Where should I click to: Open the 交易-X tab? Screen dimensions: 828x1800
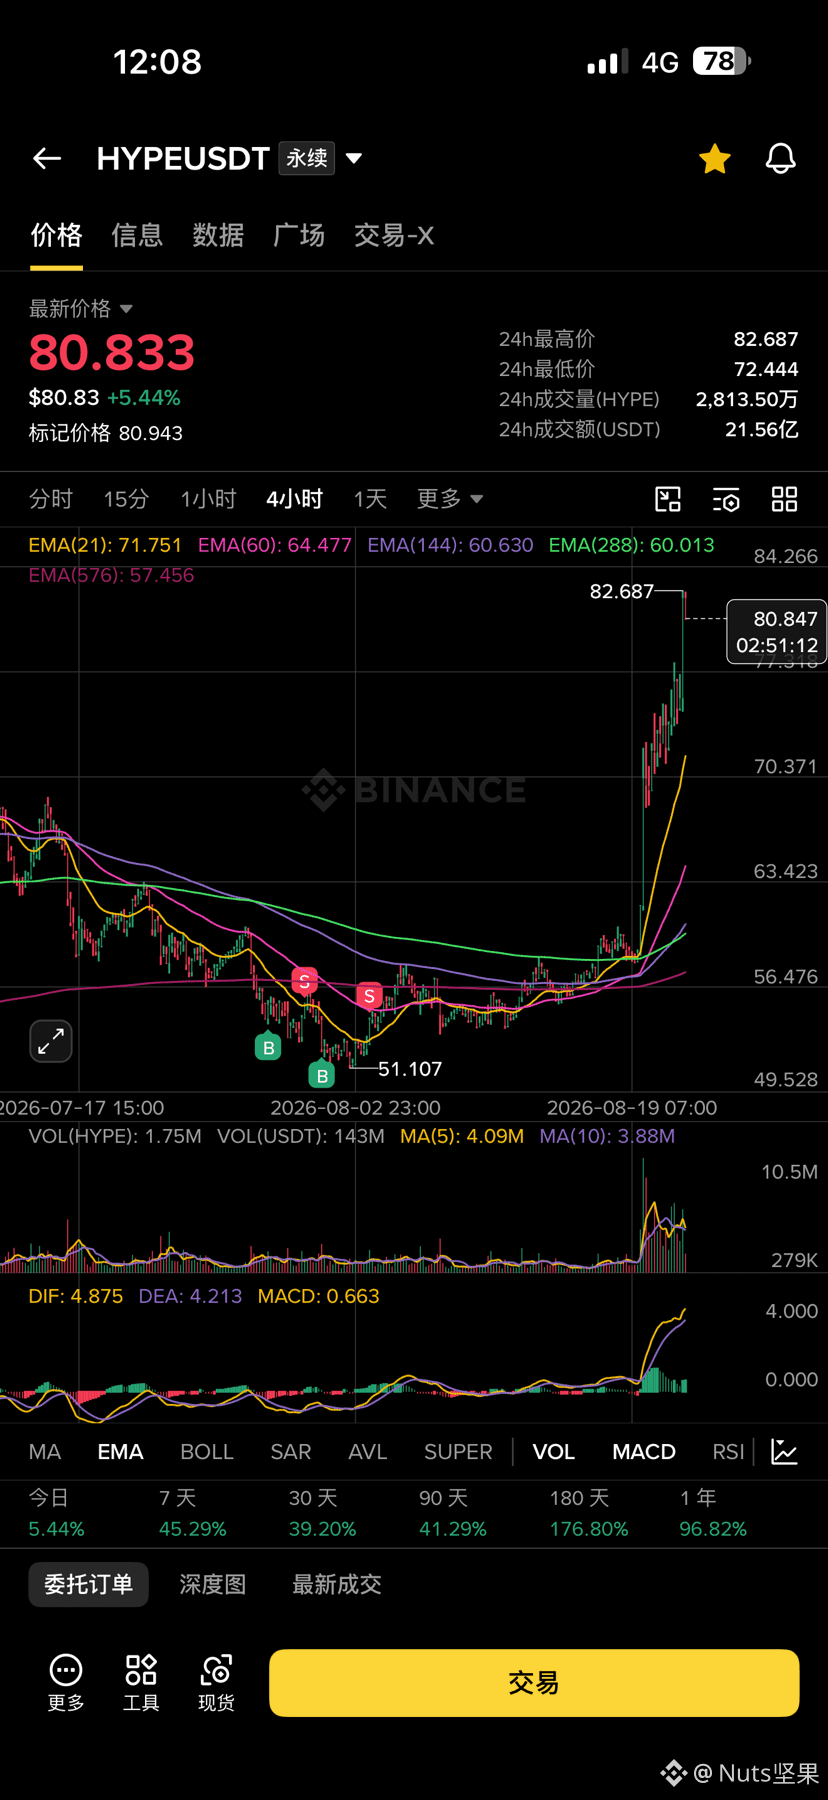point(394,235)
